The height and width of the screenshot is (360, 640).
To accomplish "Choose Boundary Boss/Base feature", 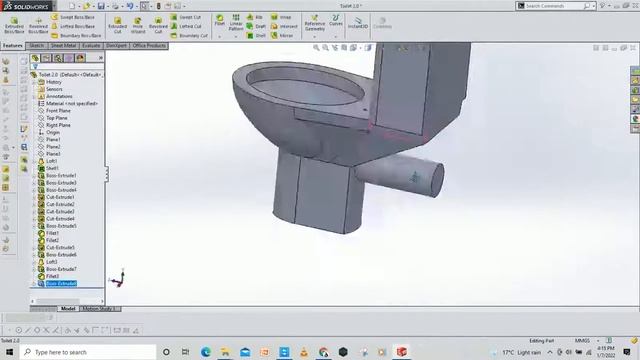I will (76, 36).
